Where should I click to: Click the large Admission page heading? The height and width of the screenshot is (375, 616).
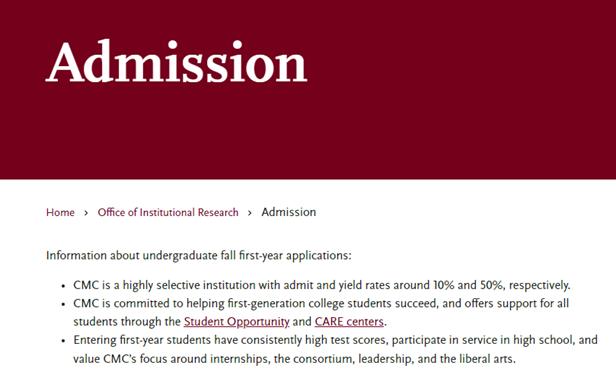[176, 62]
